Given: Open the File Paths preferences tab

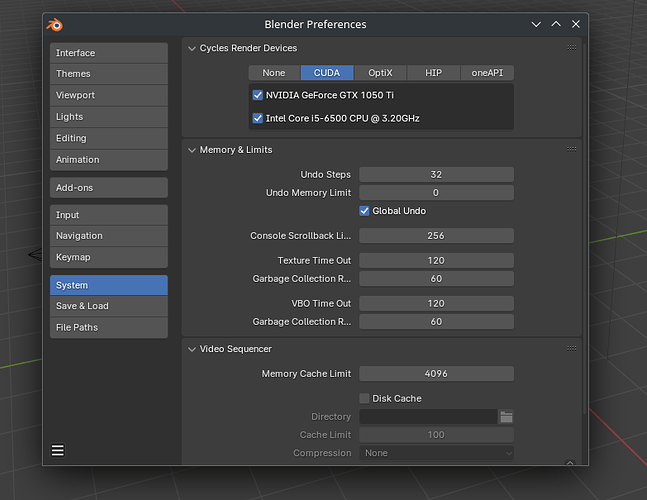Looking at the screenshot, I should (x=109, y=328).
